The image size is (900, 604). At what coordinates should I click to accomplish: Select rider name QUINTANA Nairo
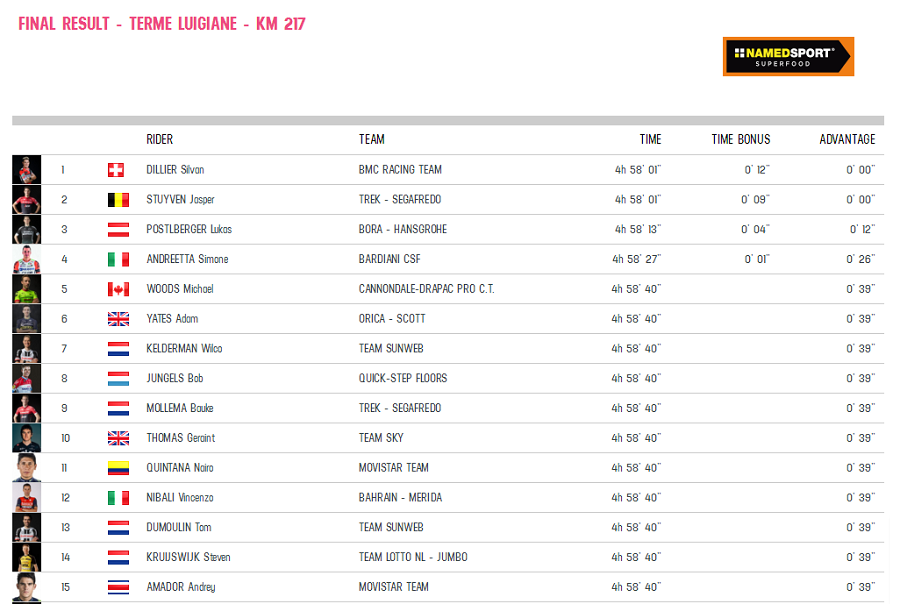(180, 469)
